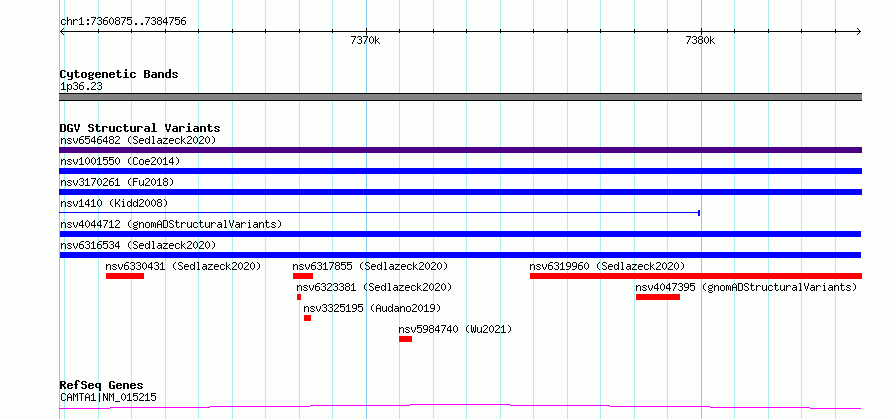Click the blue nsv4044712 variant bar
Viewport: 890px width, 419px height.
[460, 234]
